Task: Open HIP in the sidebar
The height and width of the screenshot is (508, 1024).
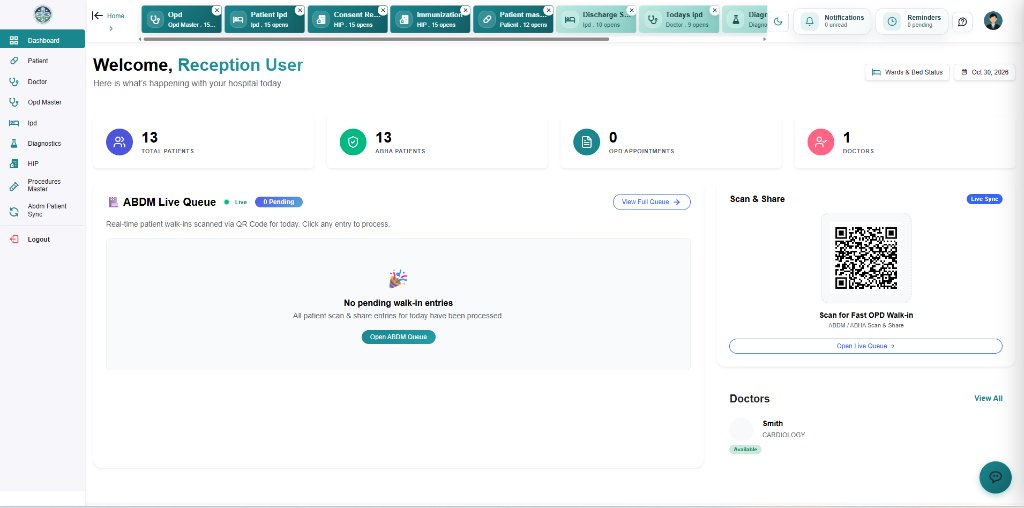Action: (x=42, y=164)
